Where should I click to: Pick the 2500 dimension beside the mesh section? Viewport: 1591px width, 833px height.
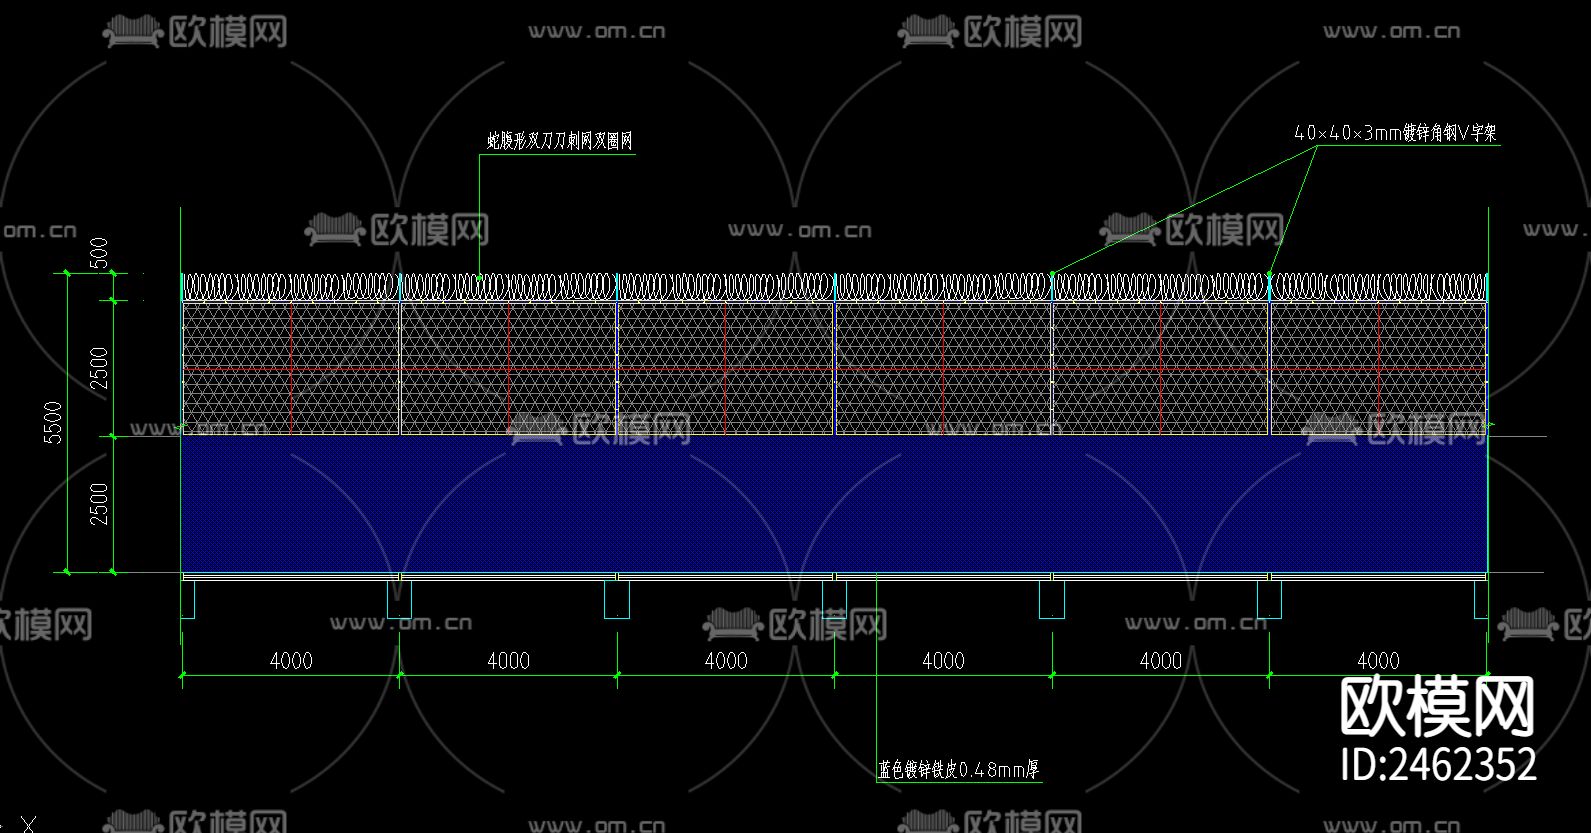click(x=98, y=368)
